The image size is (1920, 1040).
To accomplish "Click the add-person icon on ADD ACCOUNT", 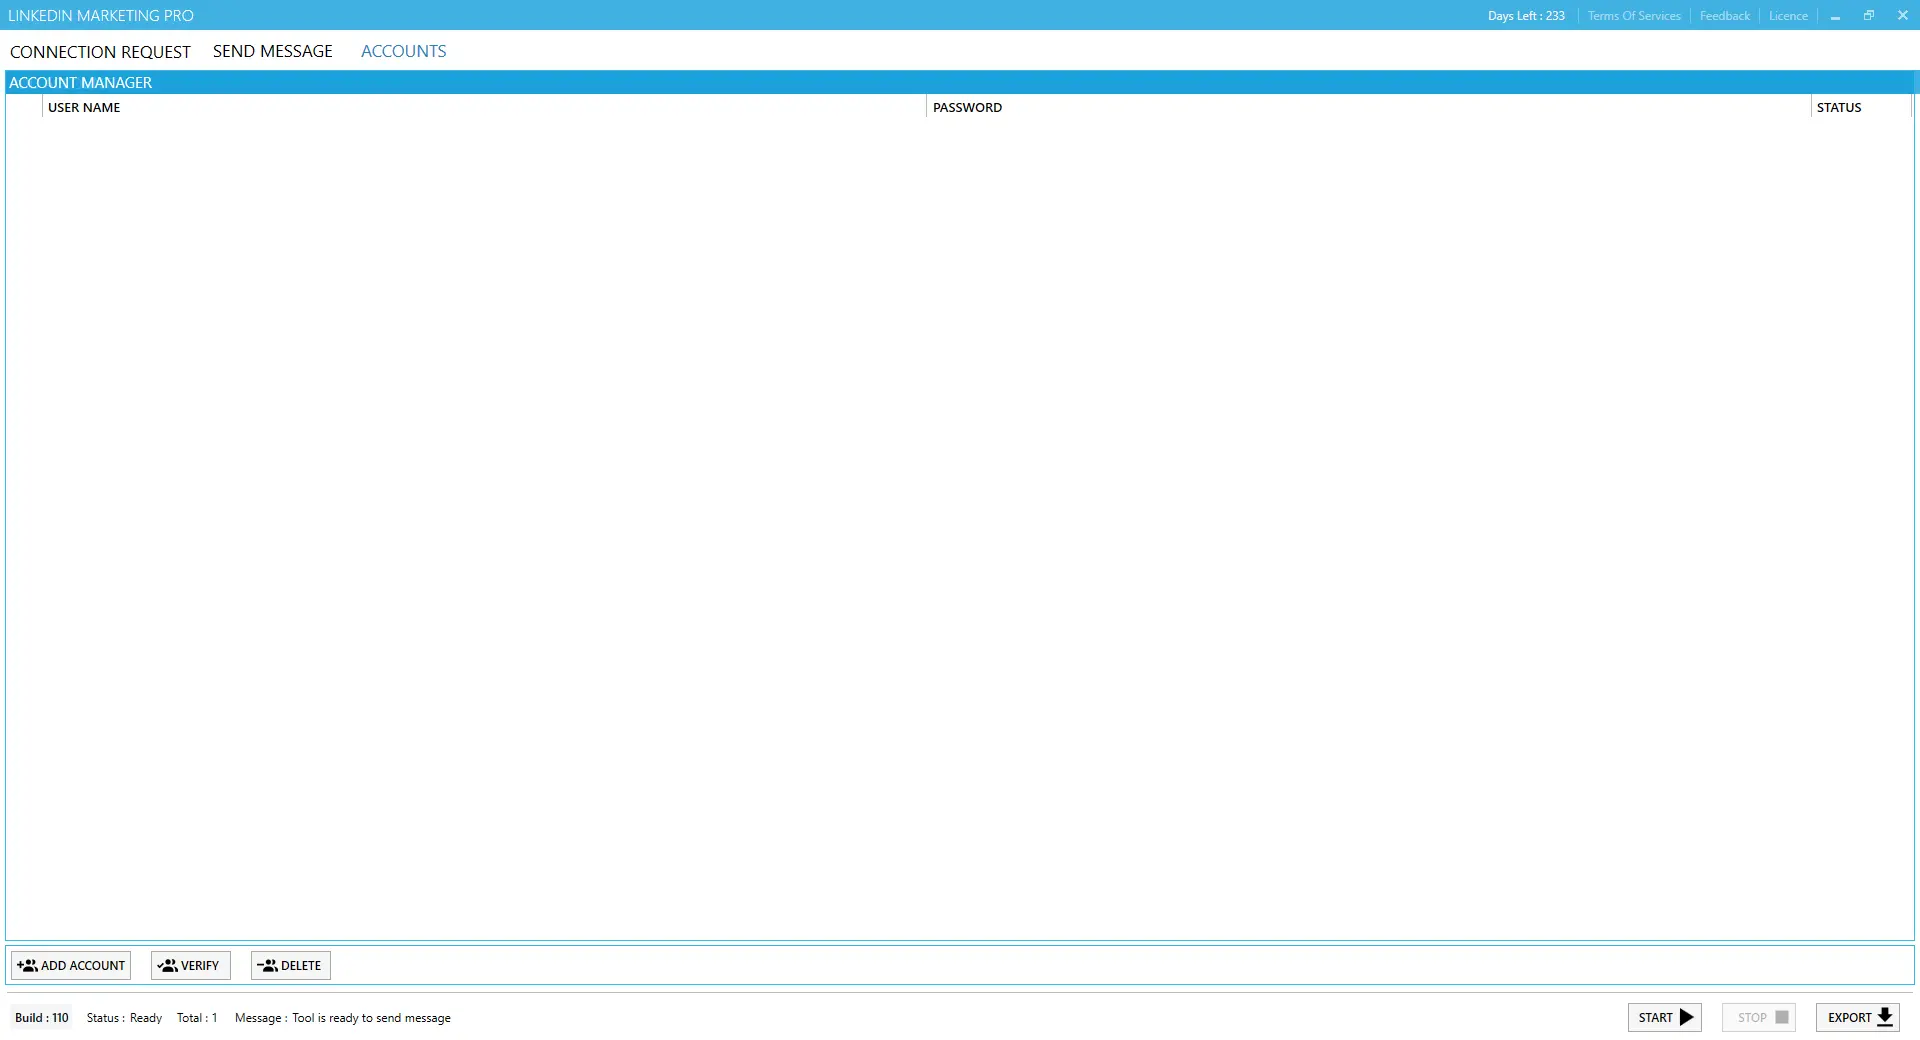I will 27,965.
